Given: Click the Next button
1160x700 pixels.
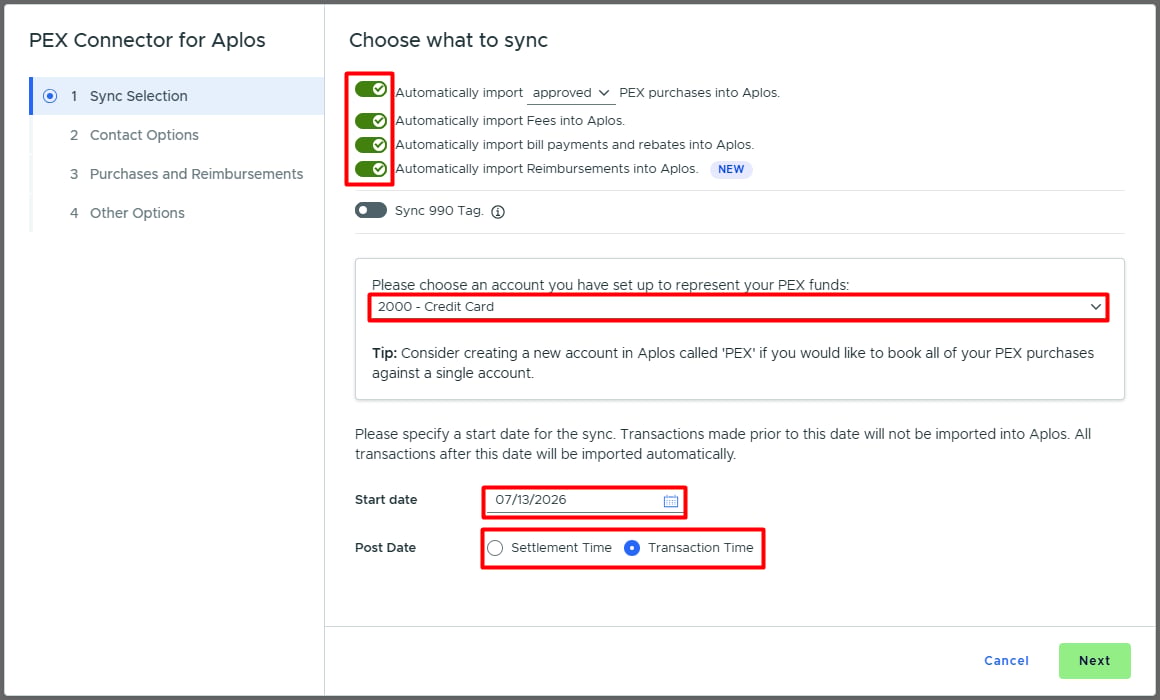Looking at the screenshot, I should 1094,661.
